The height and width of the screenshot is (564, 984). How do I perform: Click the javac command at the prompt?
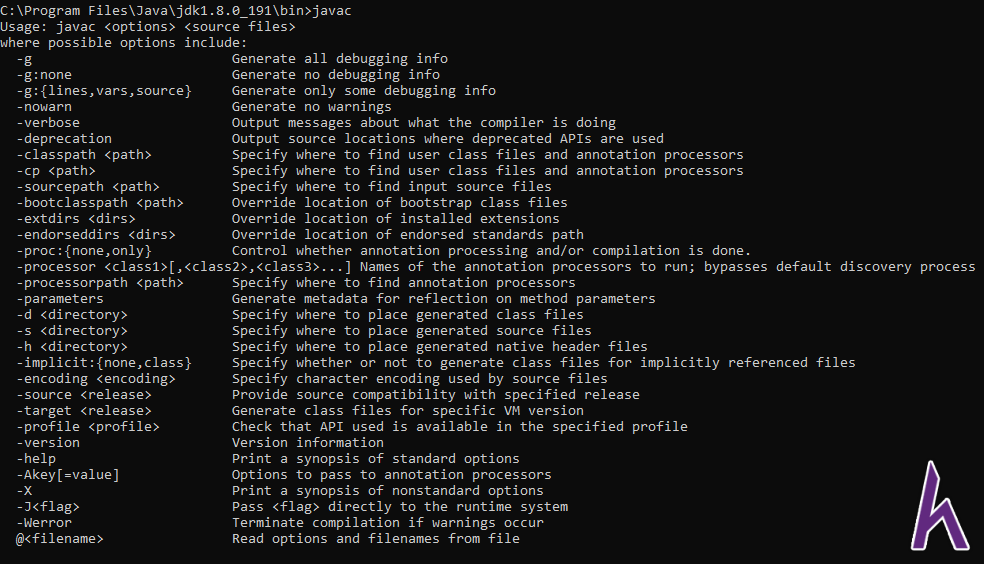pyautogui.click(x=332, y=11)
